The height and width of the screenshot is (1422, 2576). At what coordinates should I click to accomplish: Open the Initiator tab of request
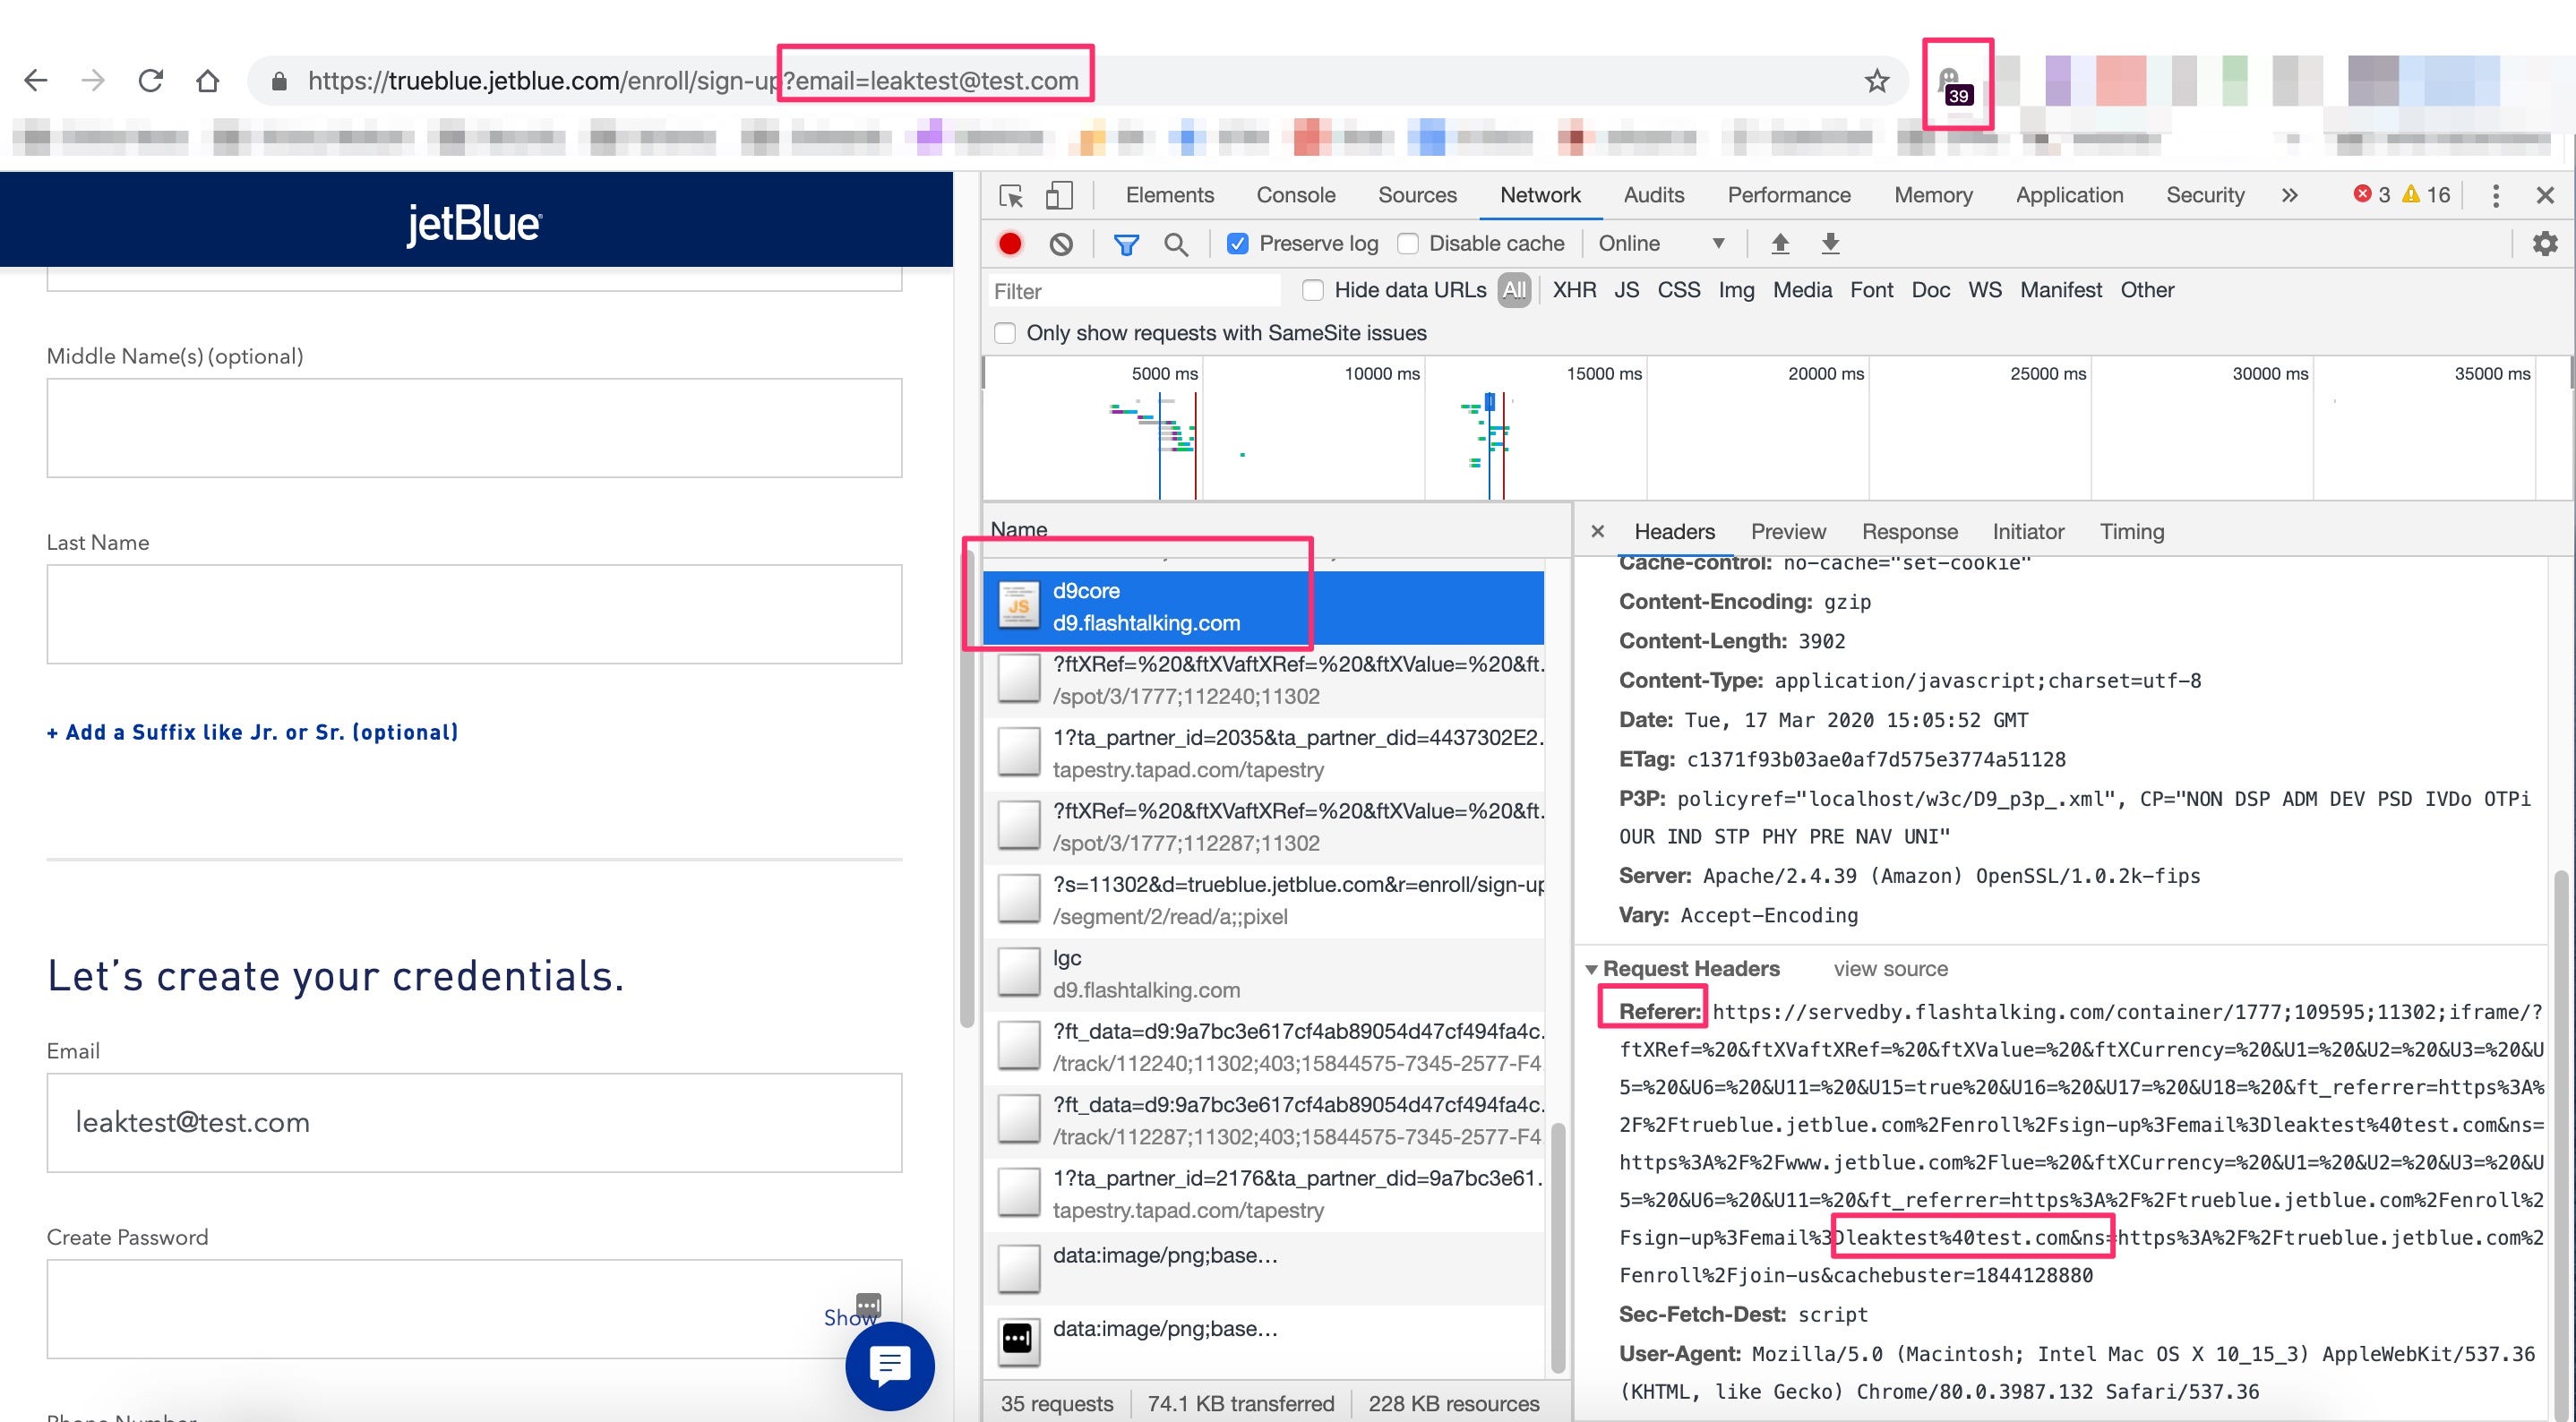click(2027, 532)
